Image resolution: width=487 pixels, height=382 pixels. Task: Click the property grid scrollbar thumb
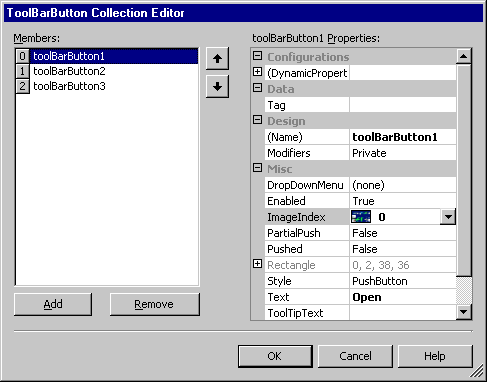pyautogui.click(x=464, y=171)
